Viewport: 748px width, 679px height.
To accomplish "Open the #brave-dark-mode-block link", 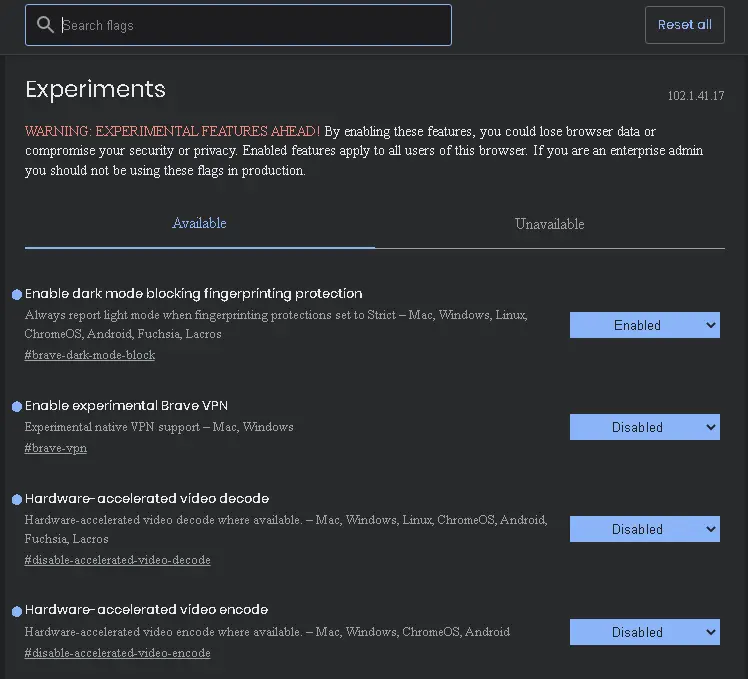I will 90,355.
